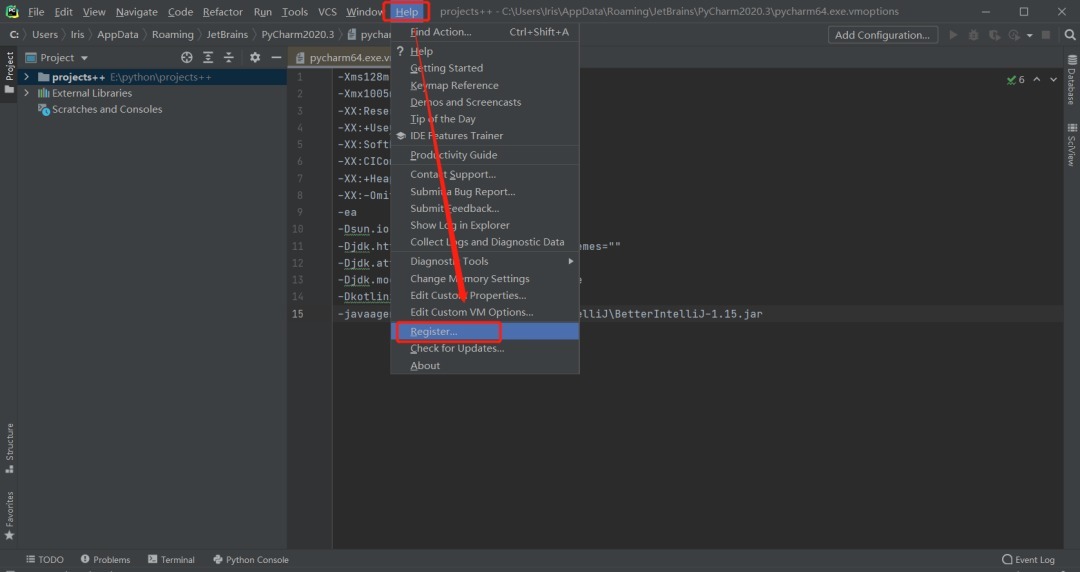The width and height of the screenshot is (1080, 572).
Task: Open the Terminal tool window
Action: tap(171, 560)
